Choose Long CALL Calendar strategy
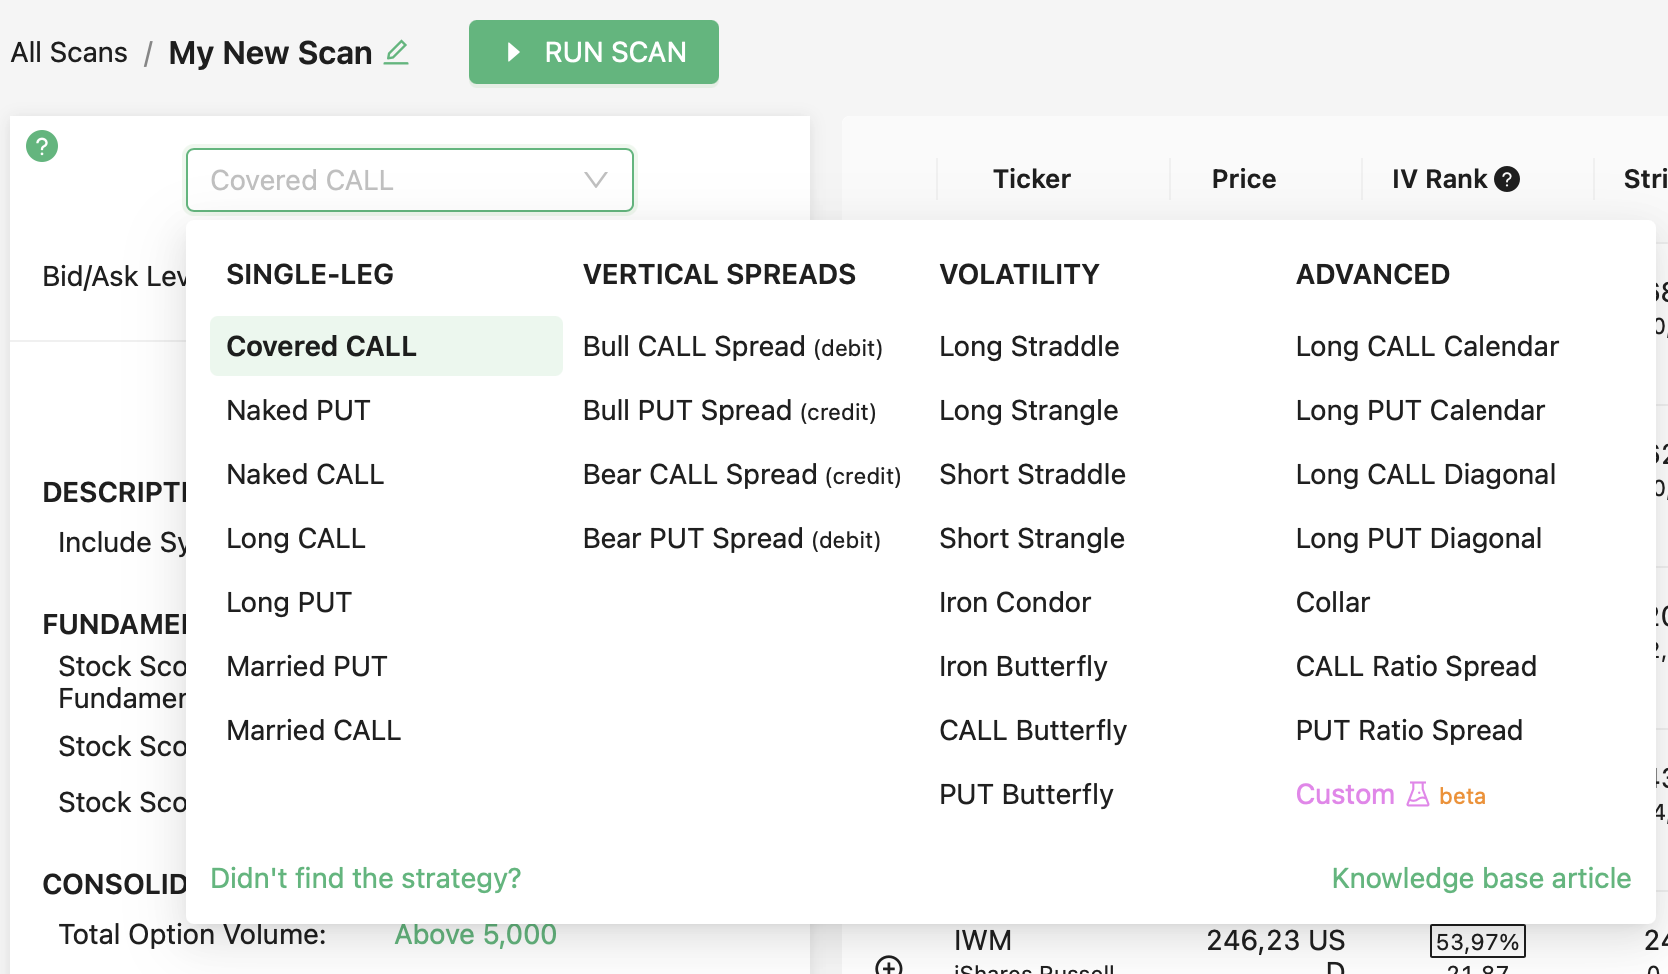Screen dimensions: 1668x974 [1426, 346]
